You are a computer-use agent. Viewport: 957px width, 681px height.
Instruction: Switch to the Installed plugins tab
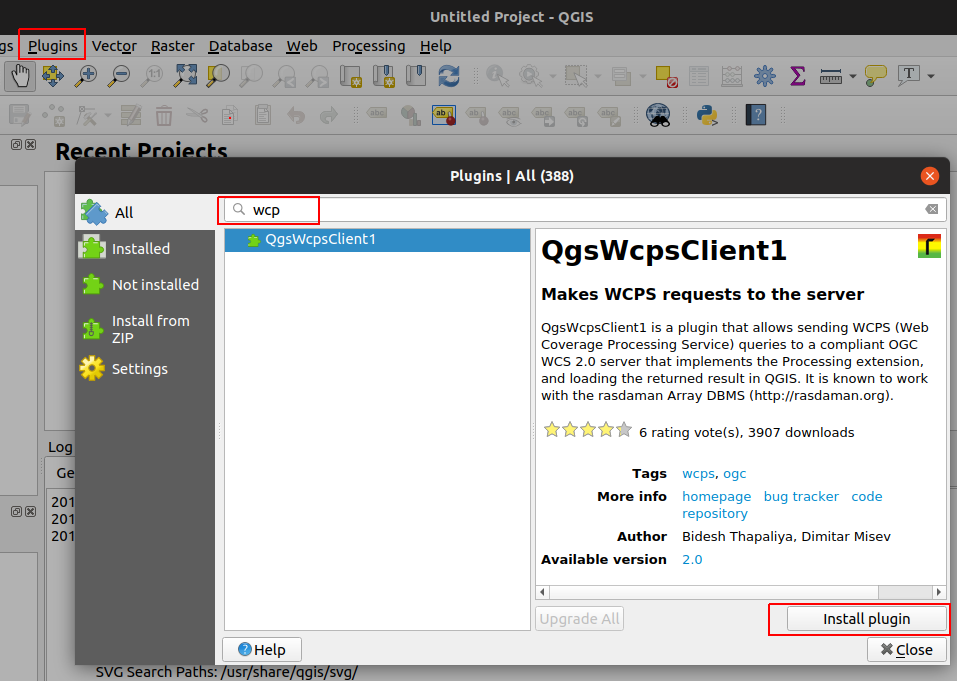(x=145, y=248)
